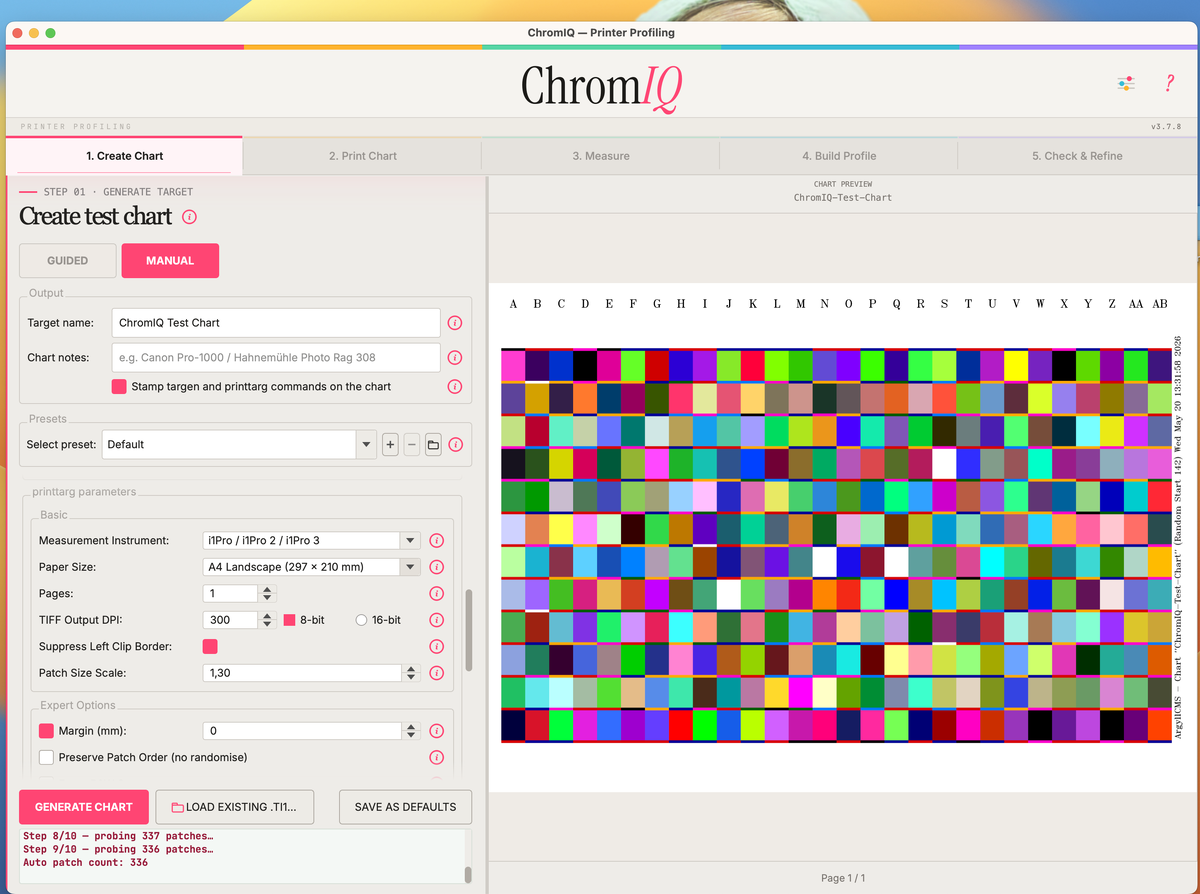The width and height of the screenshot is (1200, 894).
Task: Adjust the Margin stepper arrows
Action: [412, 731]
